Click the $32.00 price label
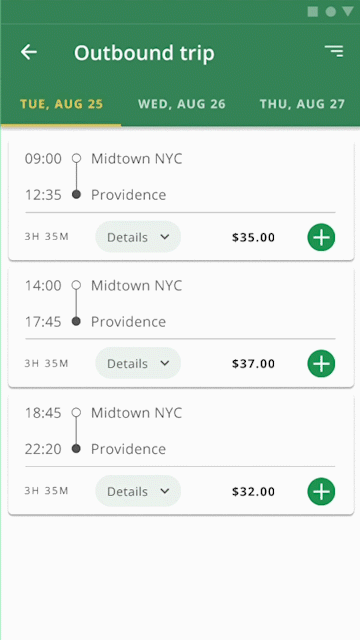360x640 pixels. 253,491
